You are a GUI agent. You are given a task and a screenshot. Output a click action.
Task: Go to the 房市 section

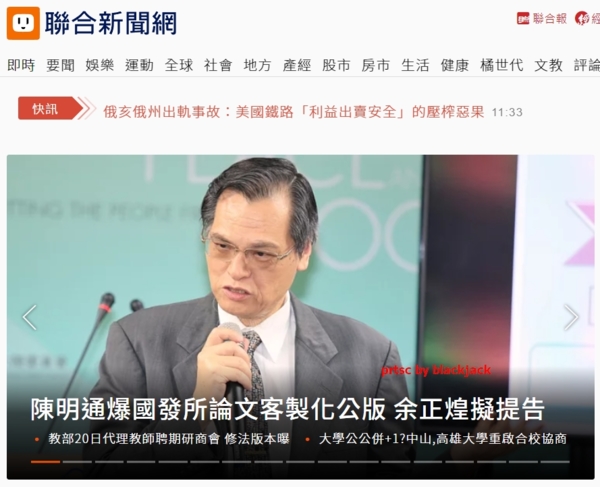[376, 65]
